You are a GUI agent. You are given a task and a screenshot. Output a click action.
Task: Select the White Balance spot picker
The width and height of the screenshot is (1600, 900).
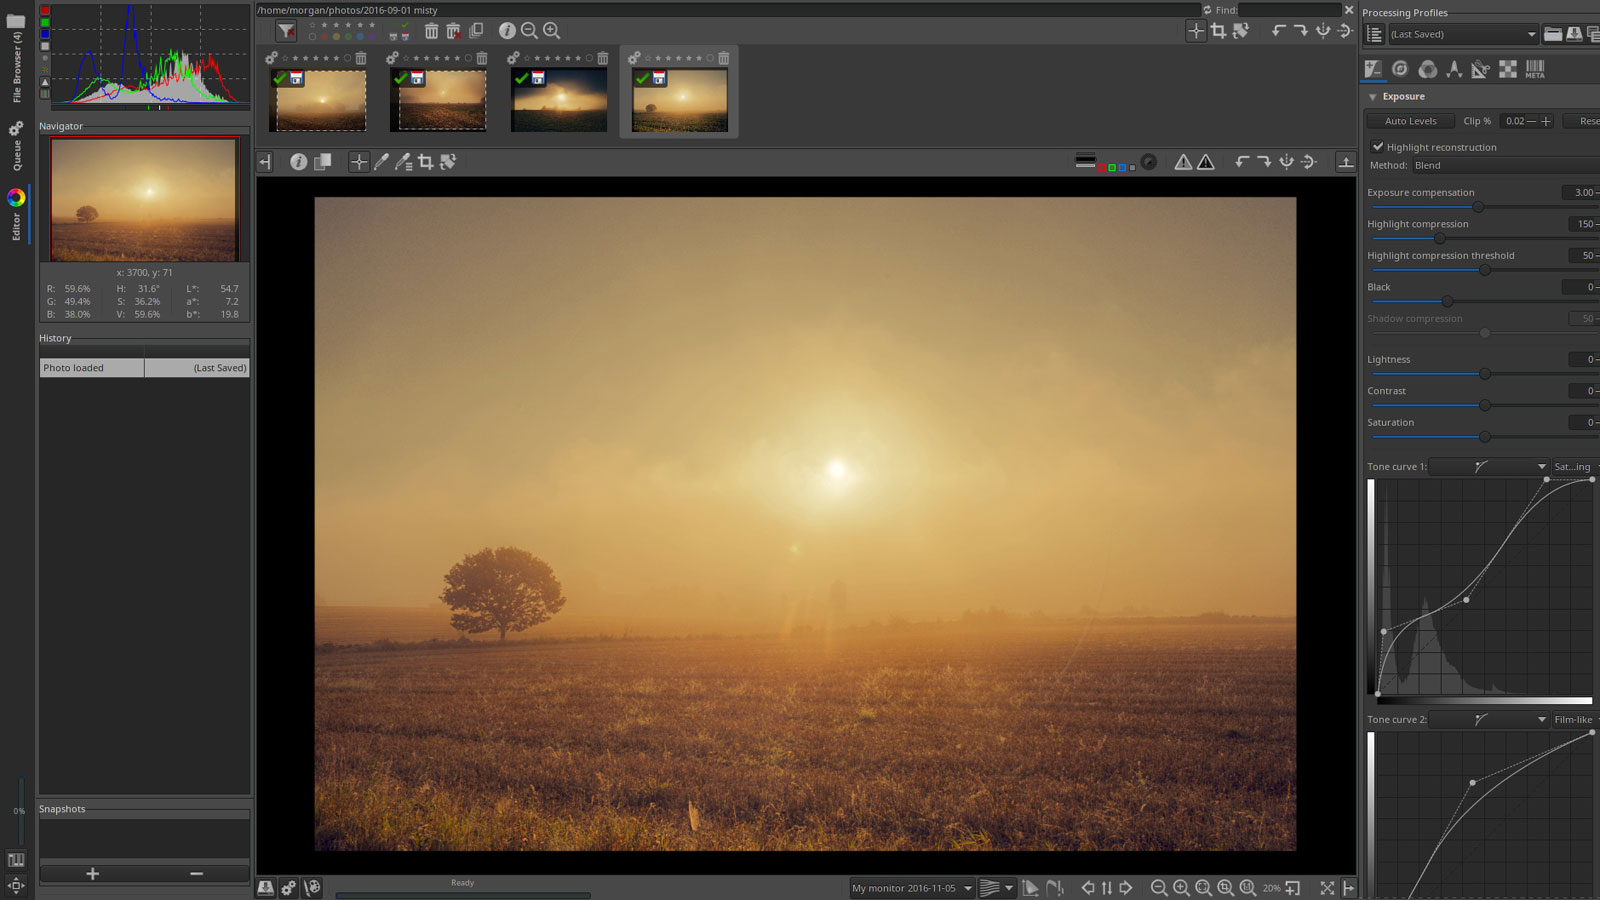click(x=381, y=162)
